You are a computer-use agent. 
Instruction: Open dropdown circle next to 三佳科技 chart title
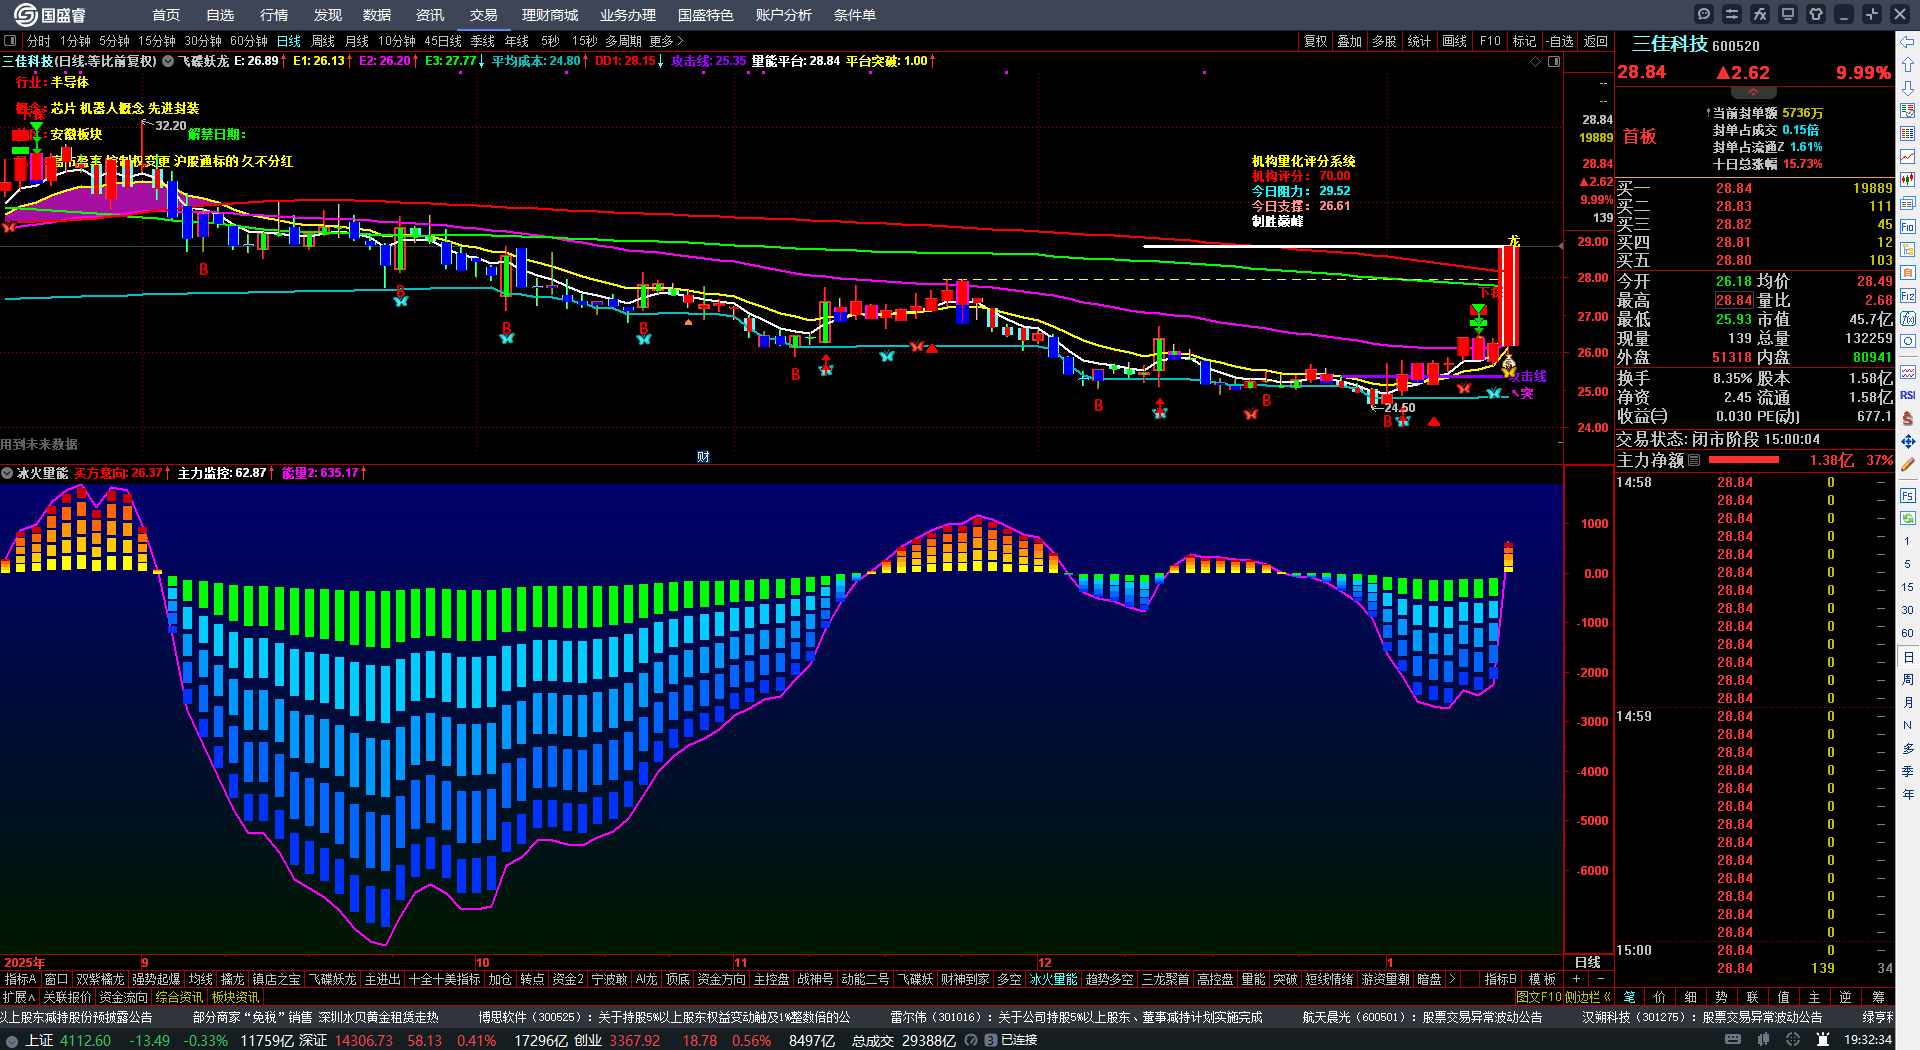pyautogui.click(x=168, y=61)
